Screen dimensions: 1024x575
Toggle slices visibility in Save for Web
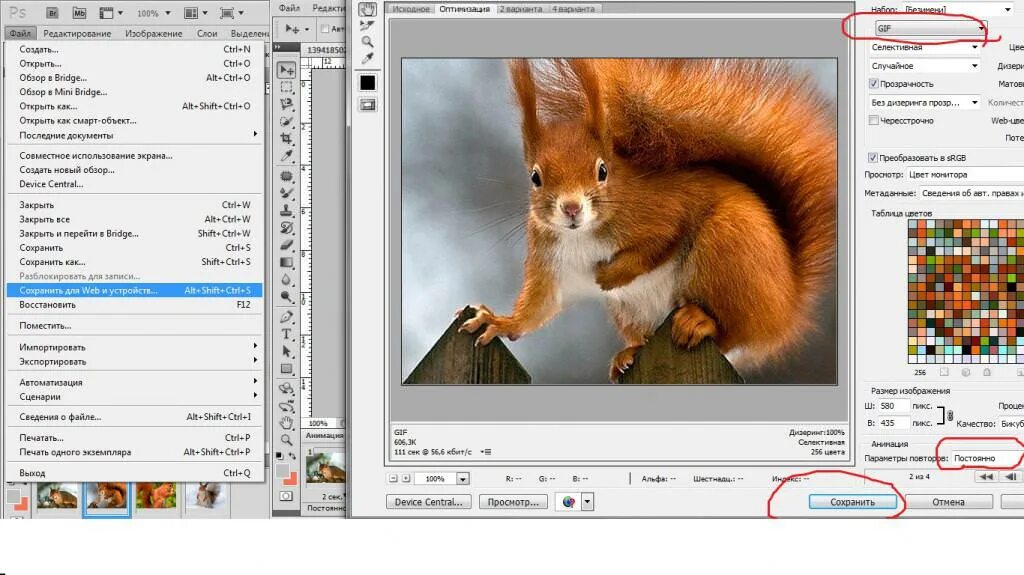pos(368,105)
